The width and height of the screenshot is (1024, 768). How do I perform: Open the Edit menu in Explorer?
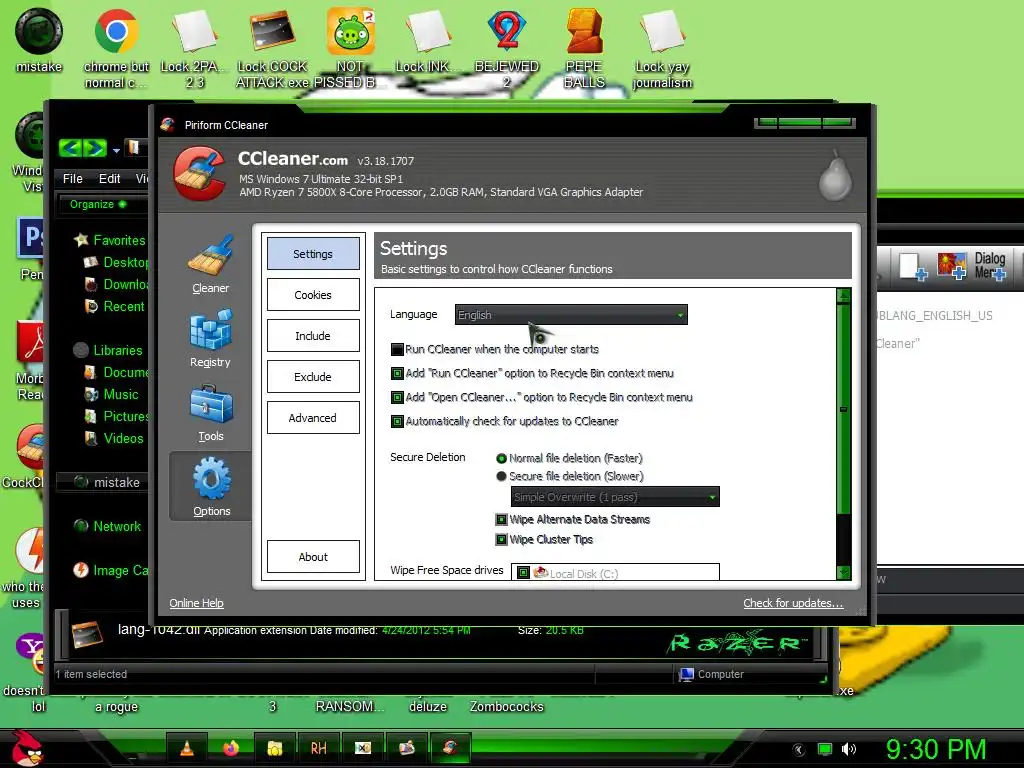109,178
